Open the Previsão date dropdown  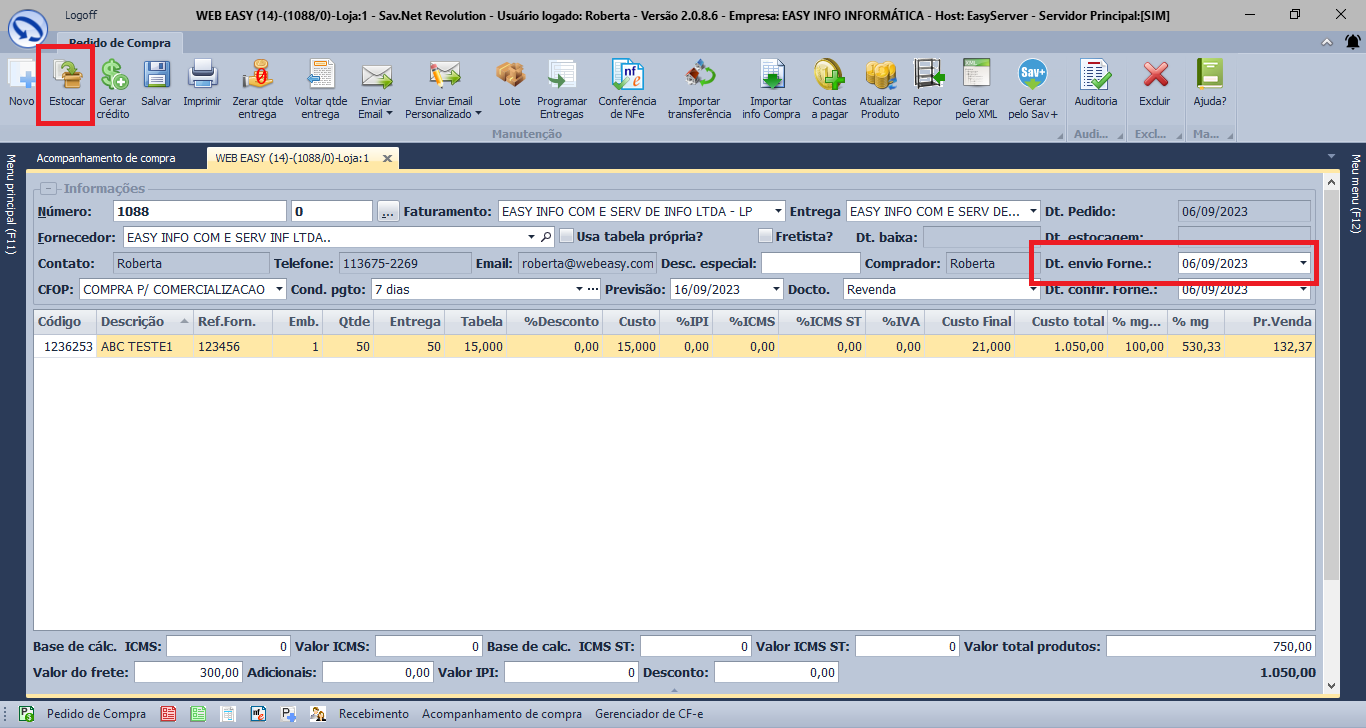click(x=777, y=289)
